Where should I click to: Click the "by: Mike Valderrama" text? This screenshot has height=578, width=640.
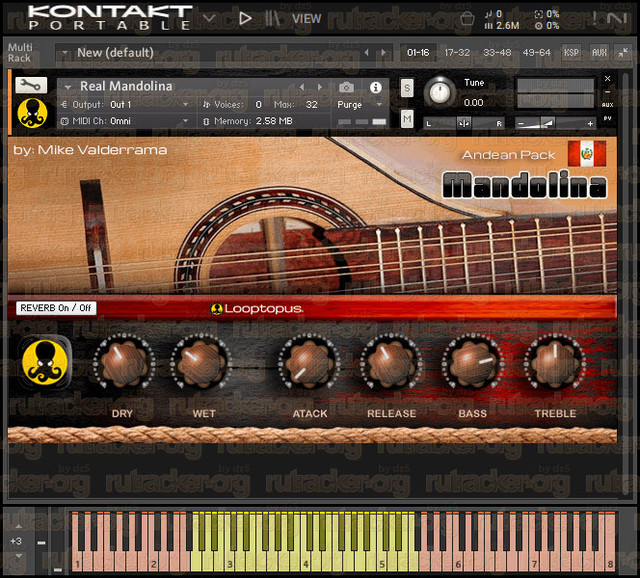coord(90,150)
